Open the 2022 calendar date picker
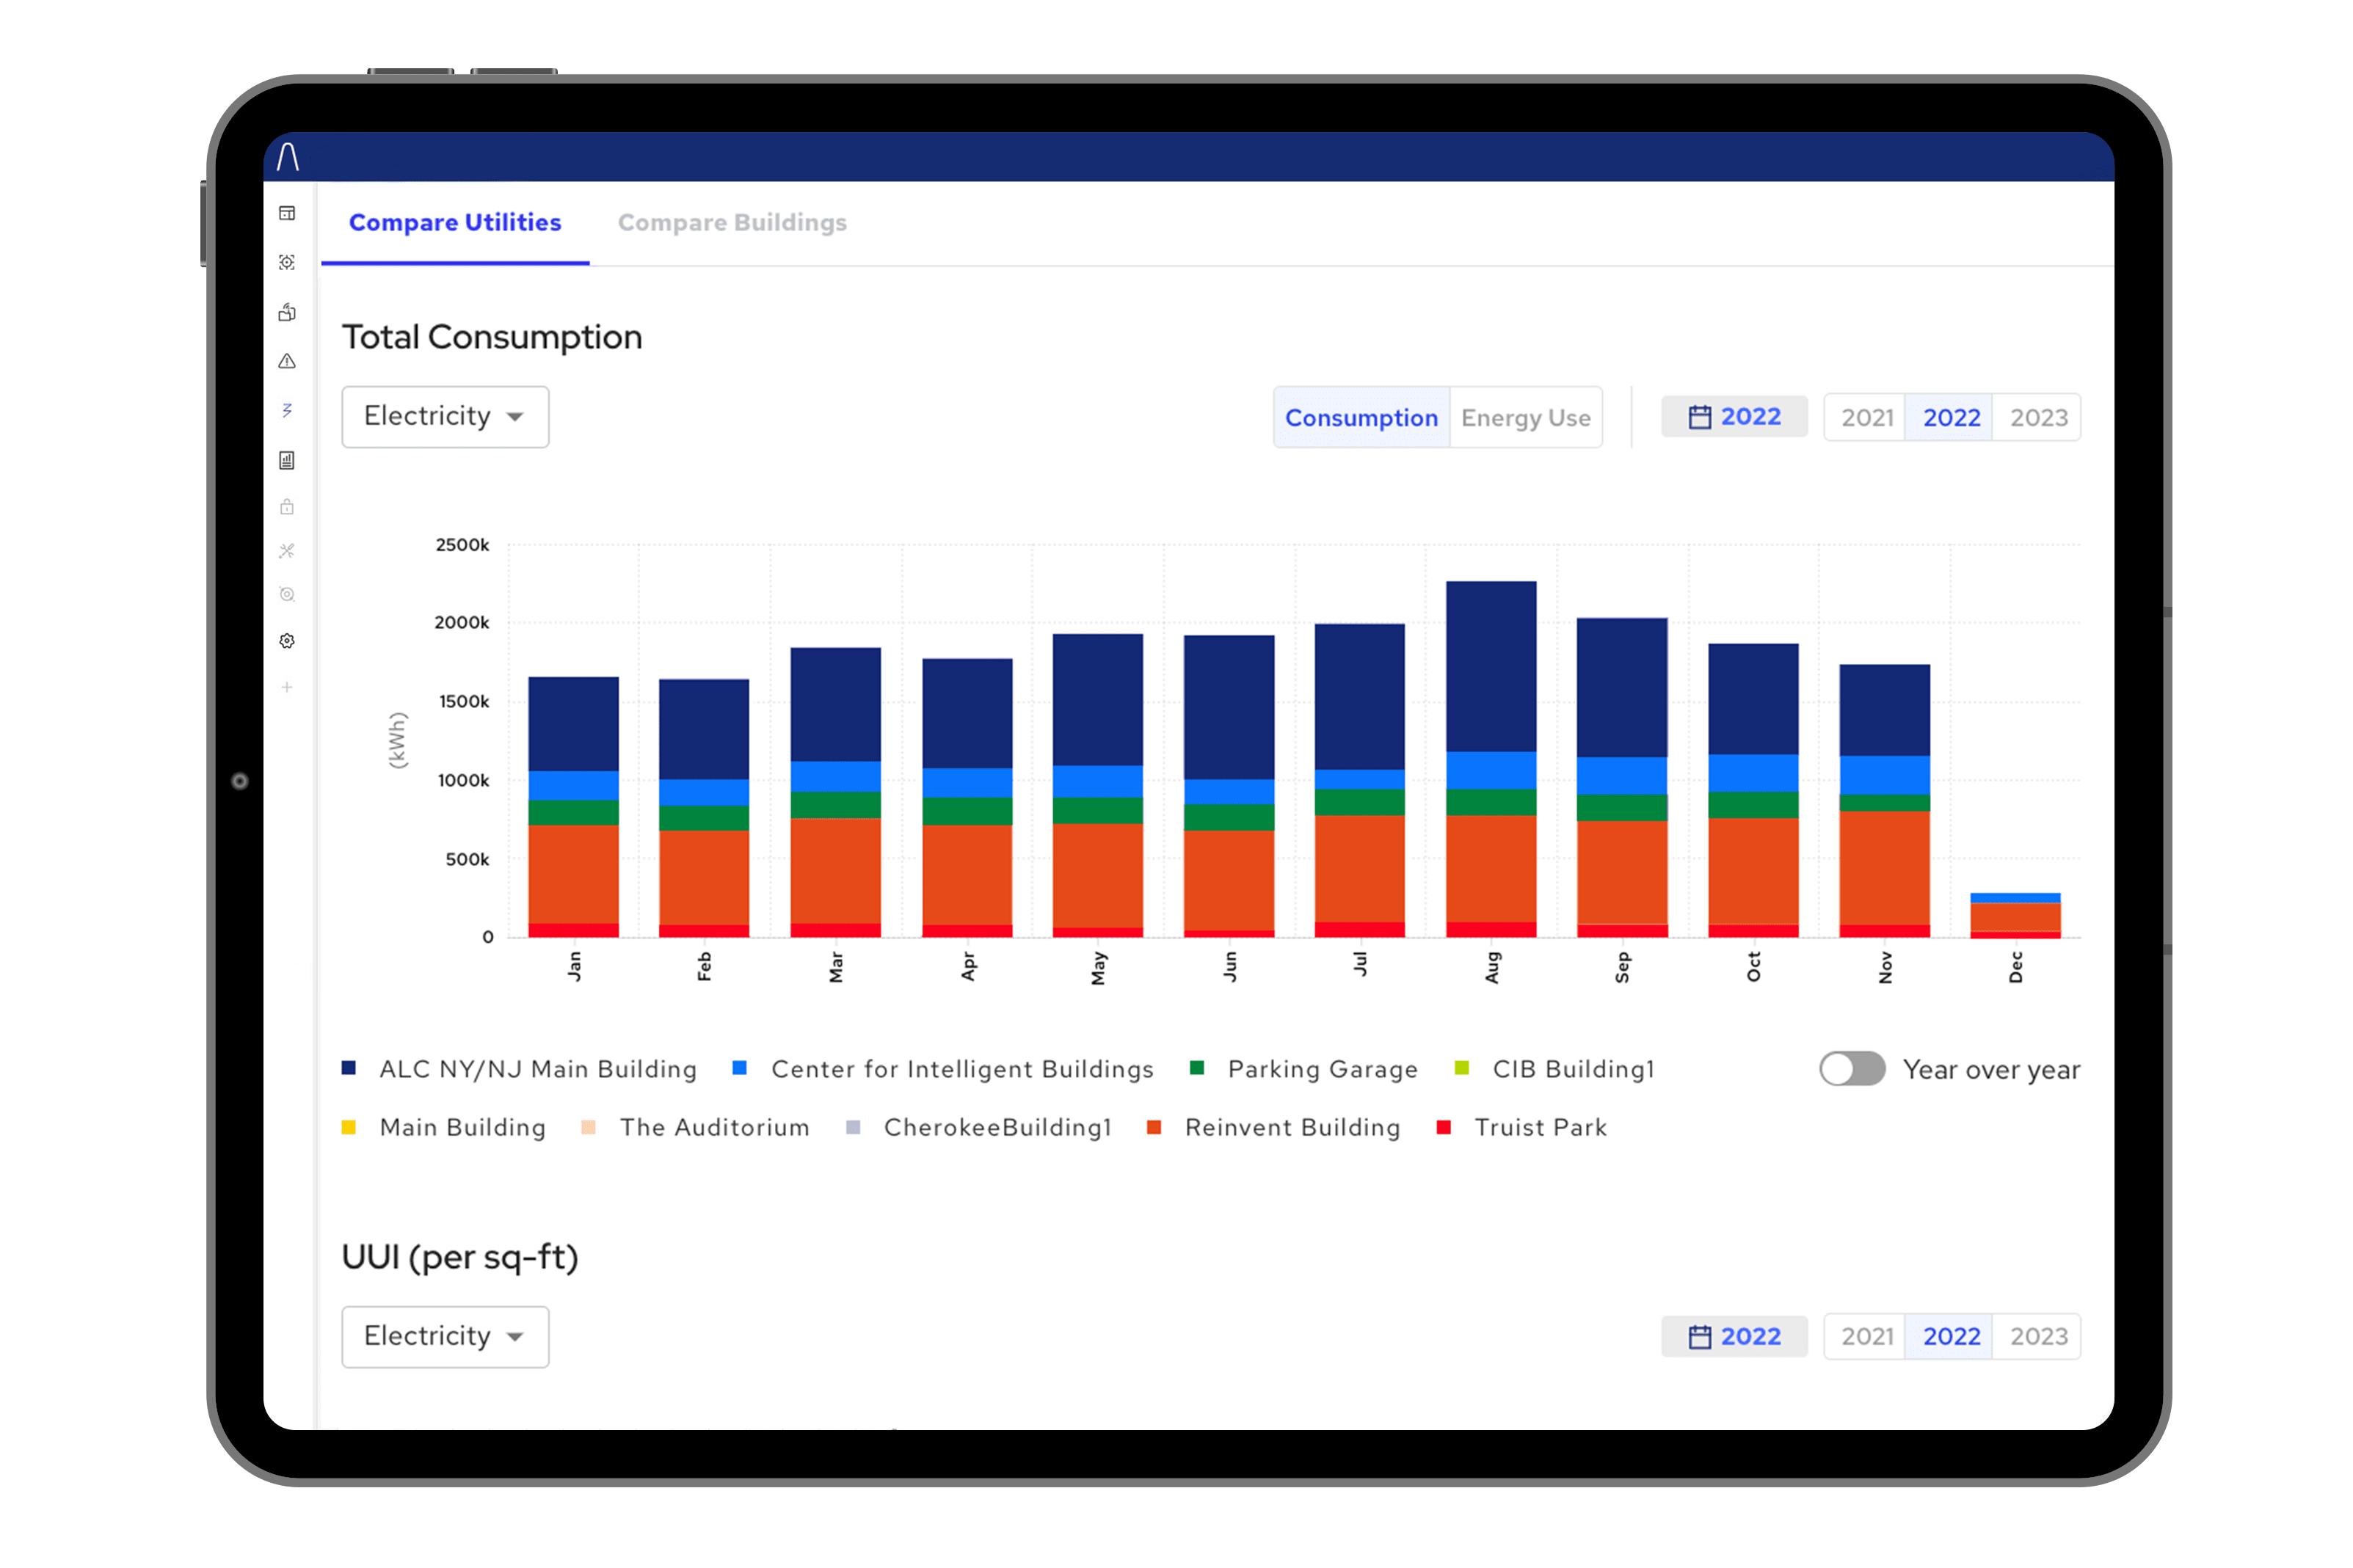Viewport: 2353px width, 1568px height. (1734, 417)
